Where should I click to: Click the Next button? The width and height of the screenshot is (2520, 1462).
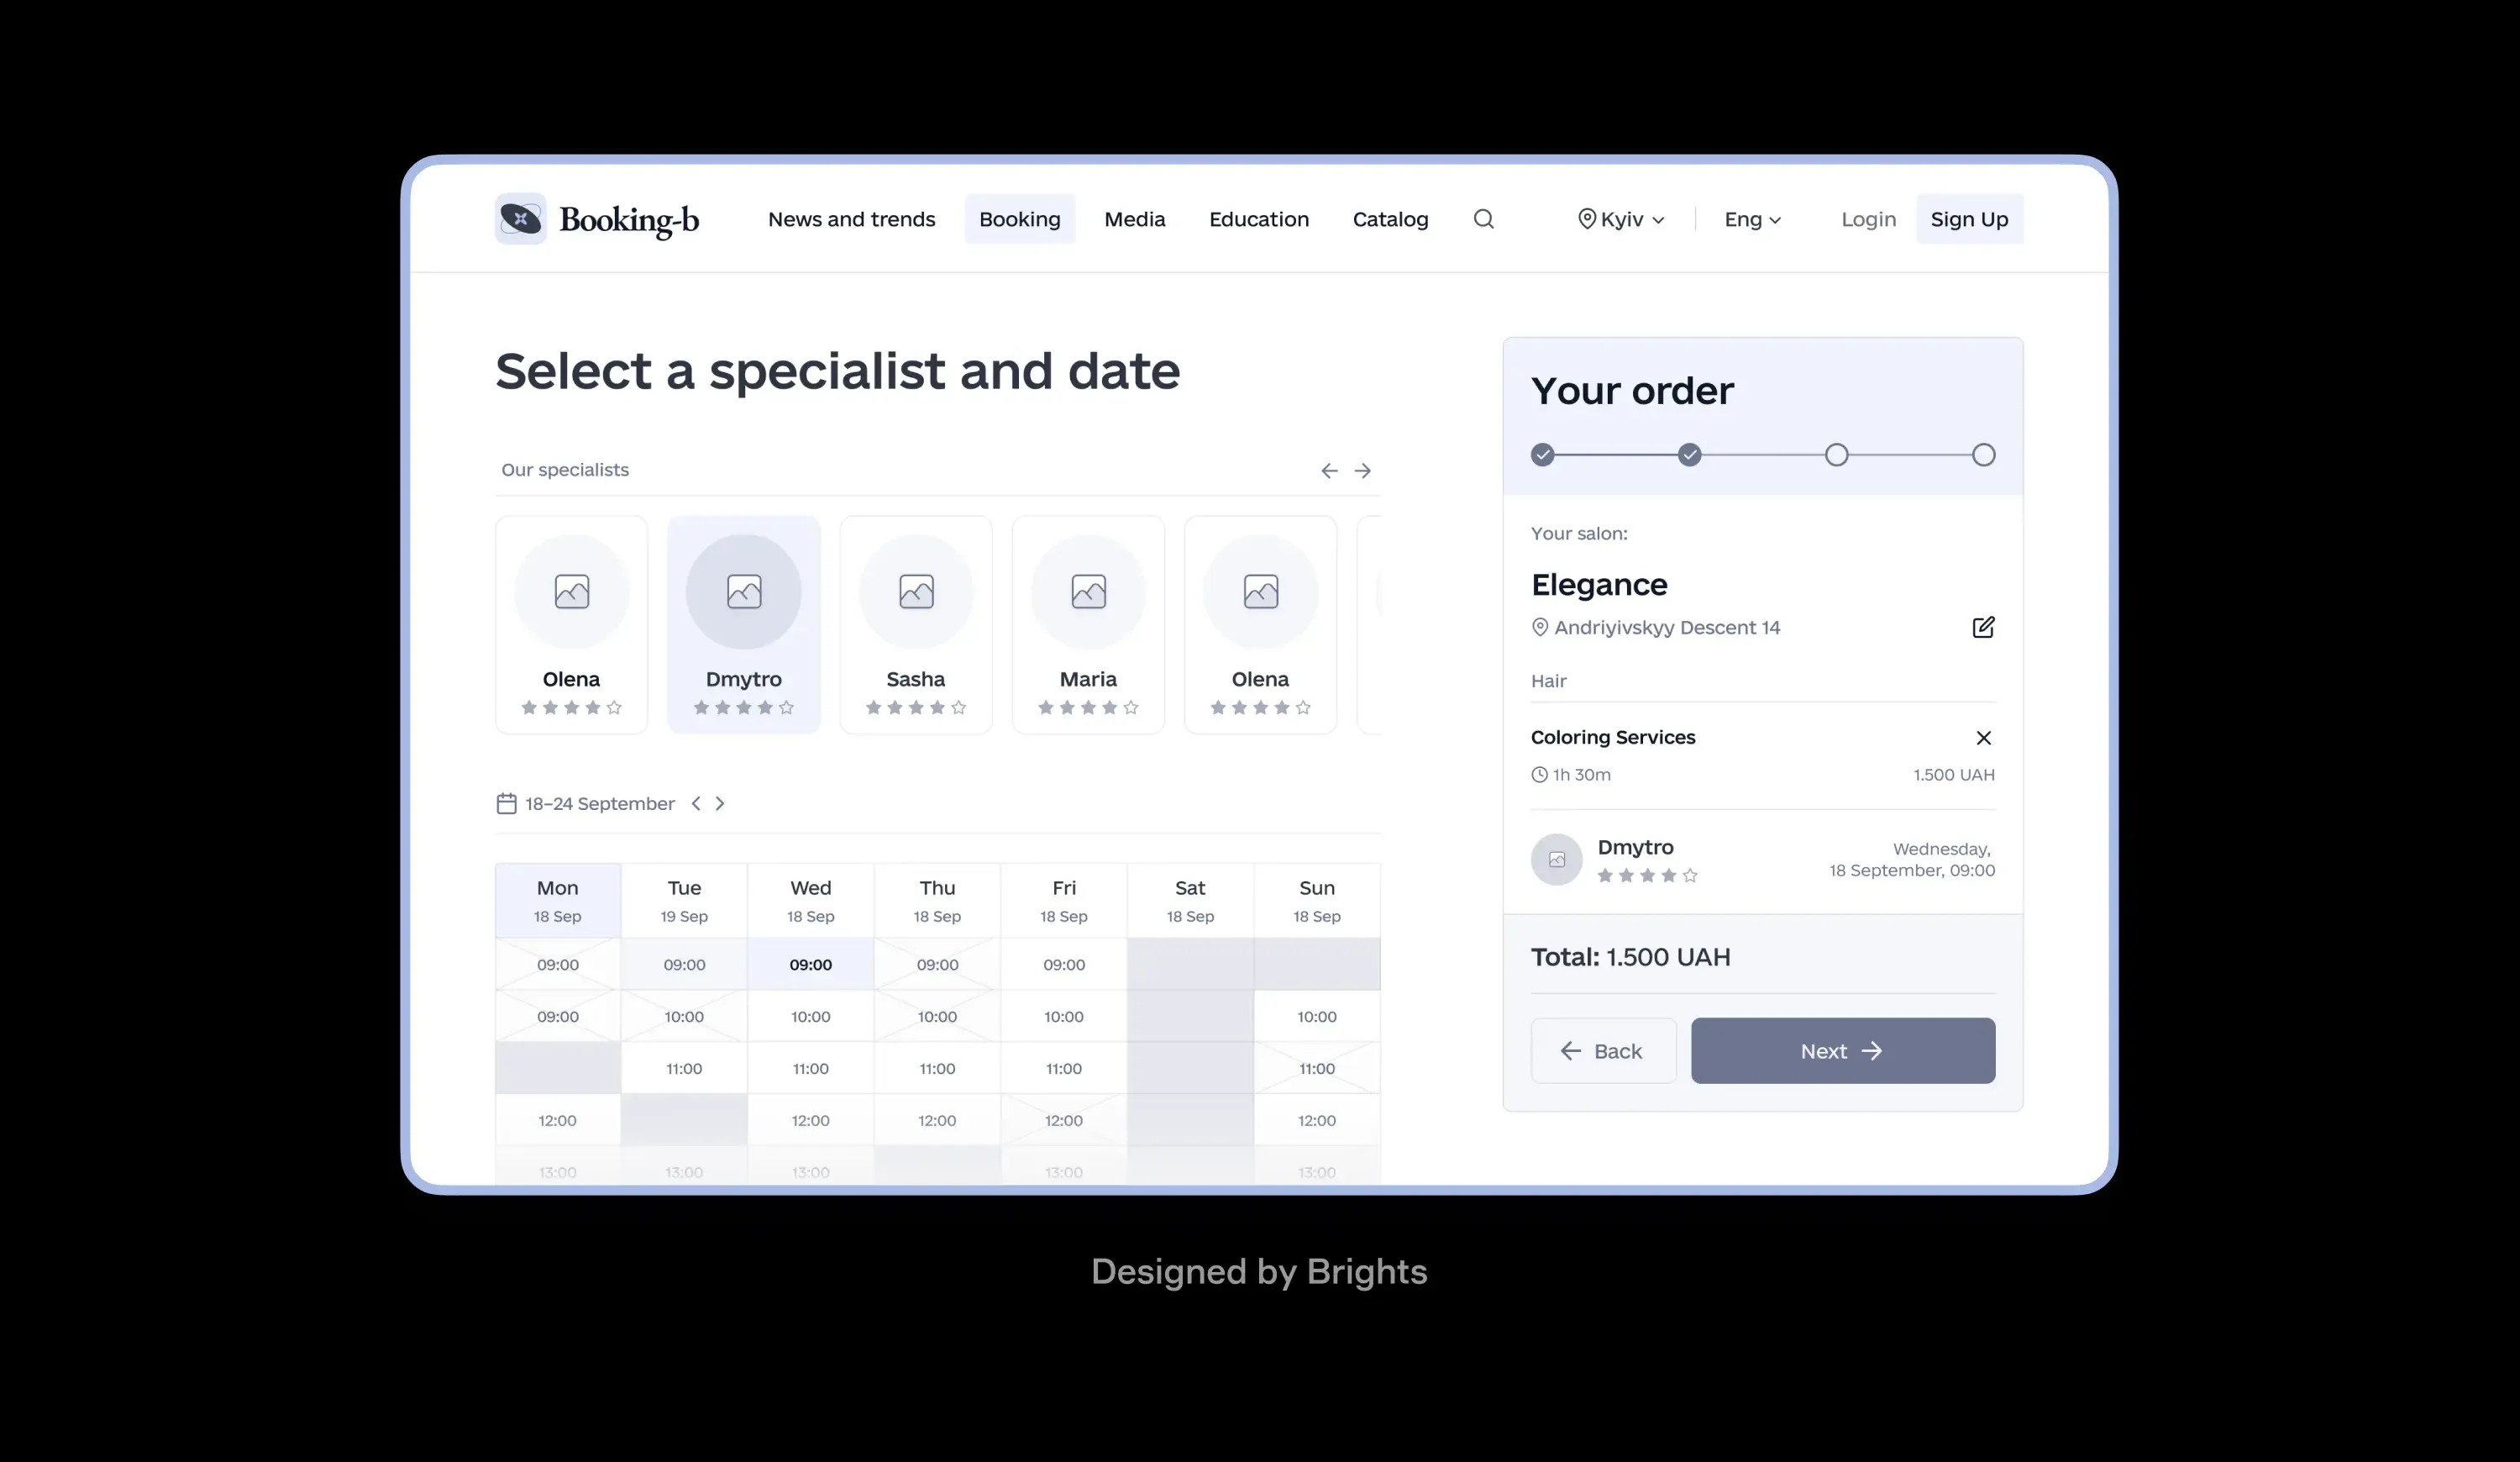click(1843, 1051)
